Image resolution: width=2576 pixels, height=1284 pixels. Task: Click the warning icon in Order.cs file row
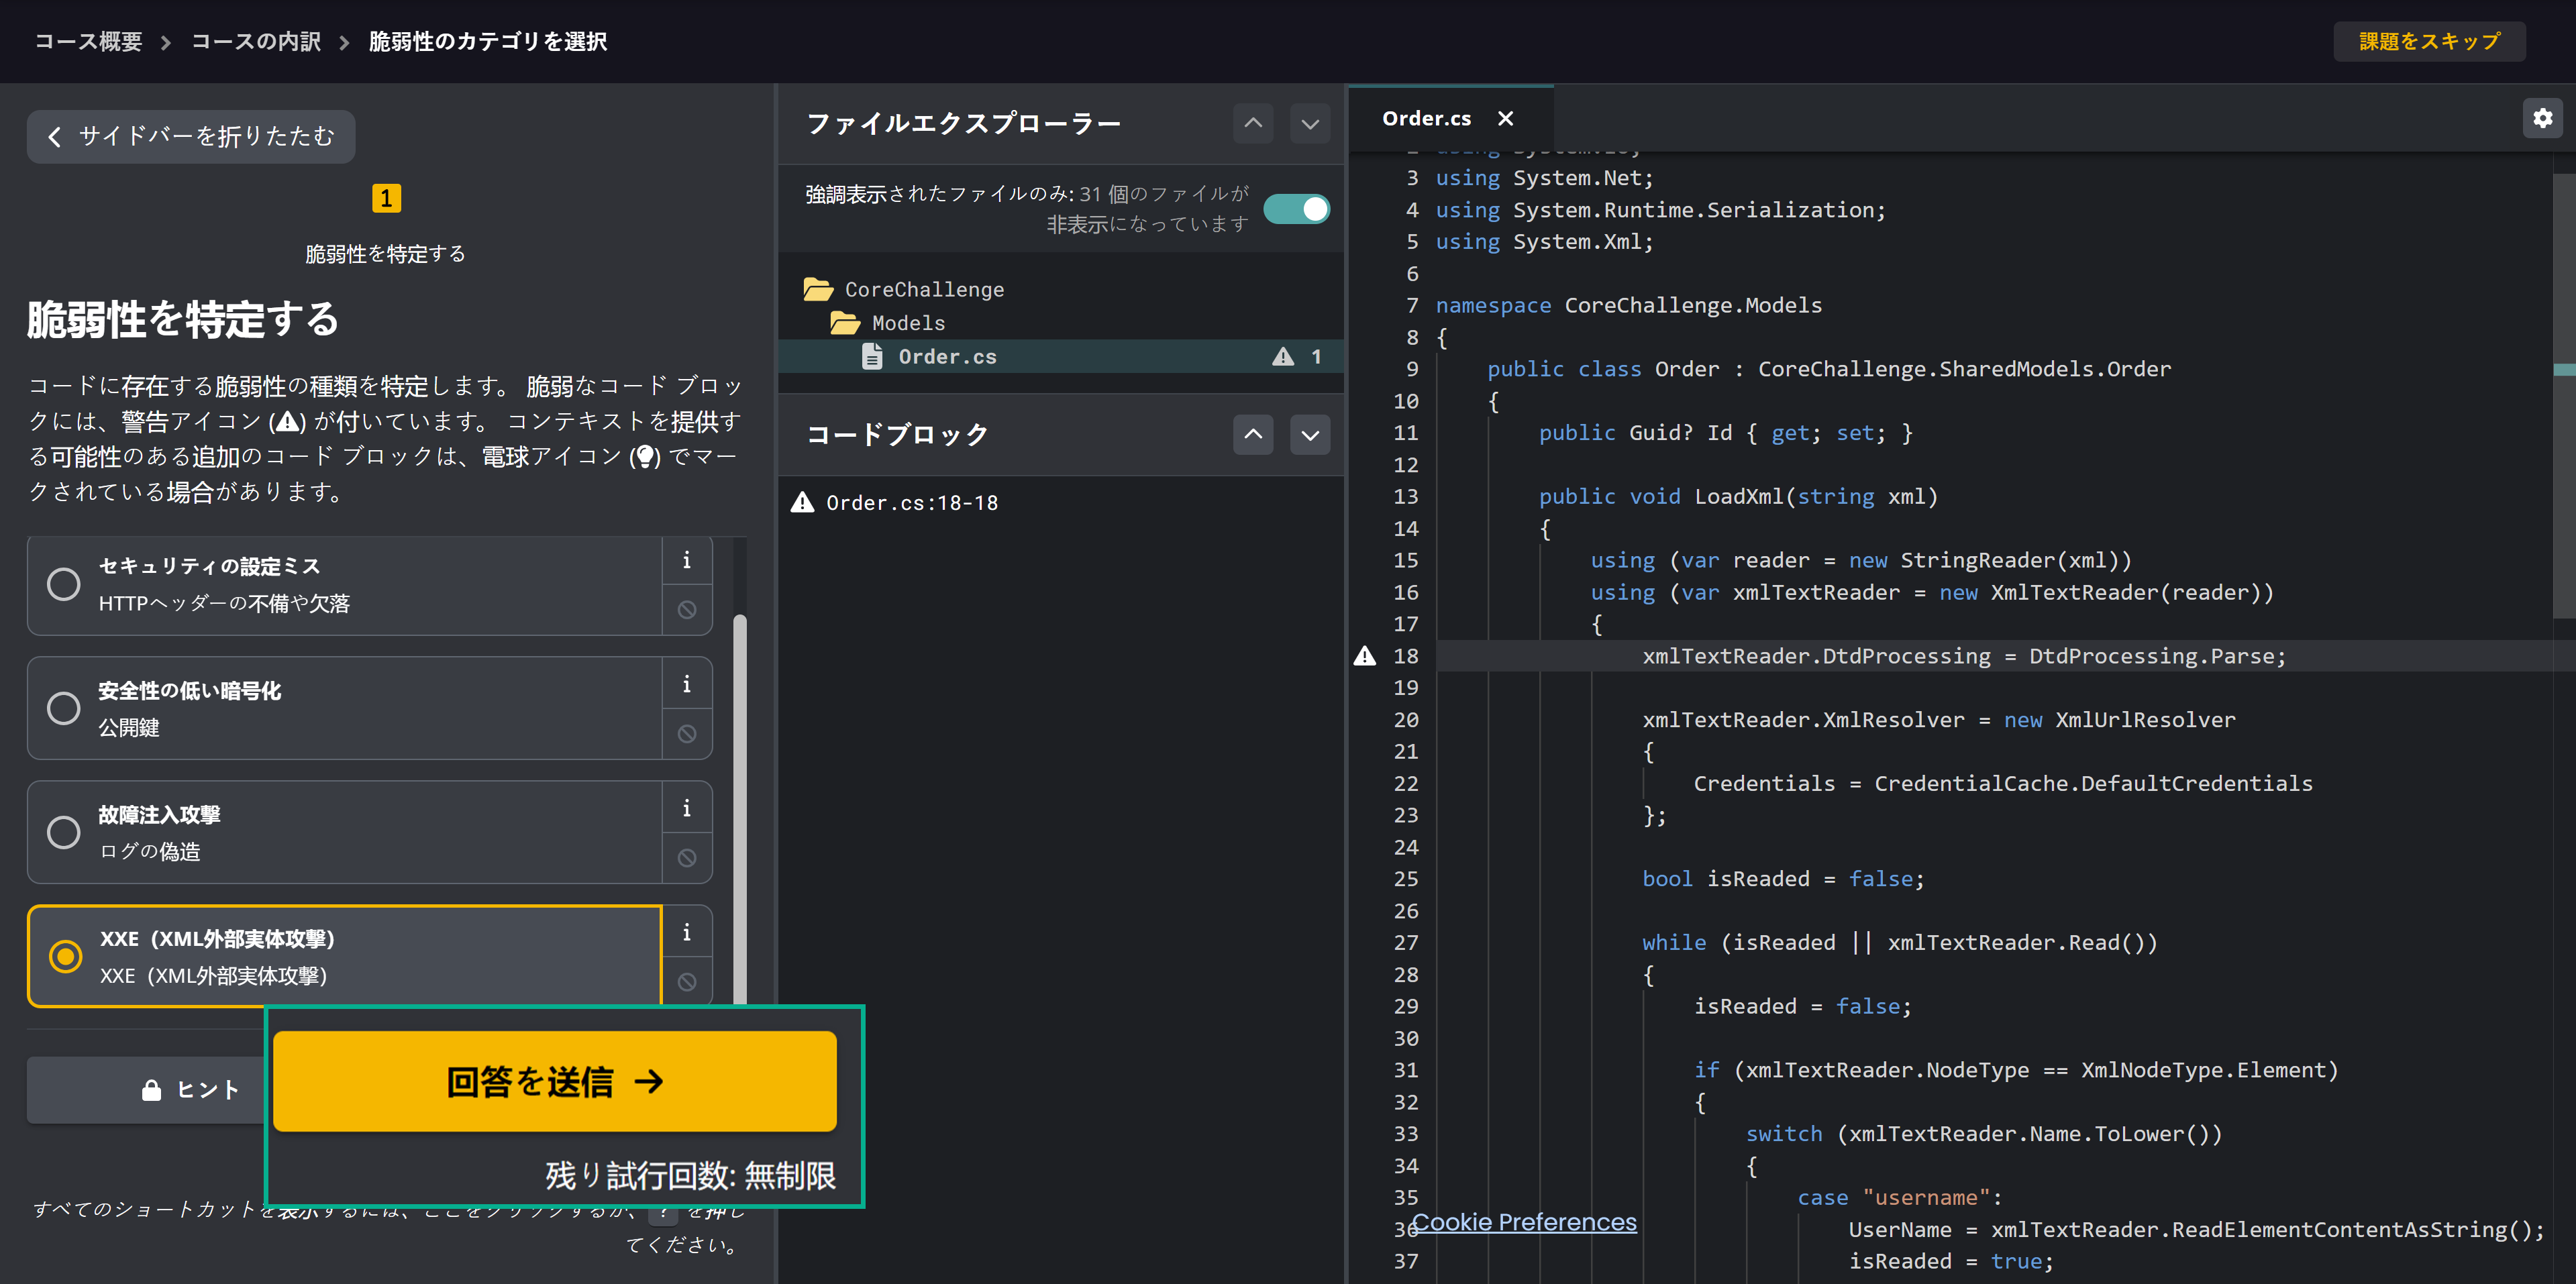click(1283, 356)
